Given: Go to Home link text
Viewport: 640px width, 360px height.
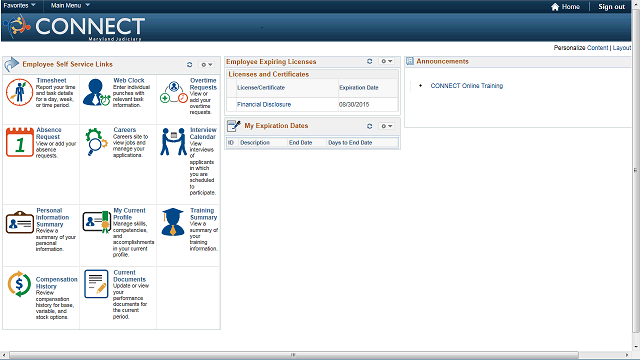Looking at the screenshot, I should pos(571,7).
